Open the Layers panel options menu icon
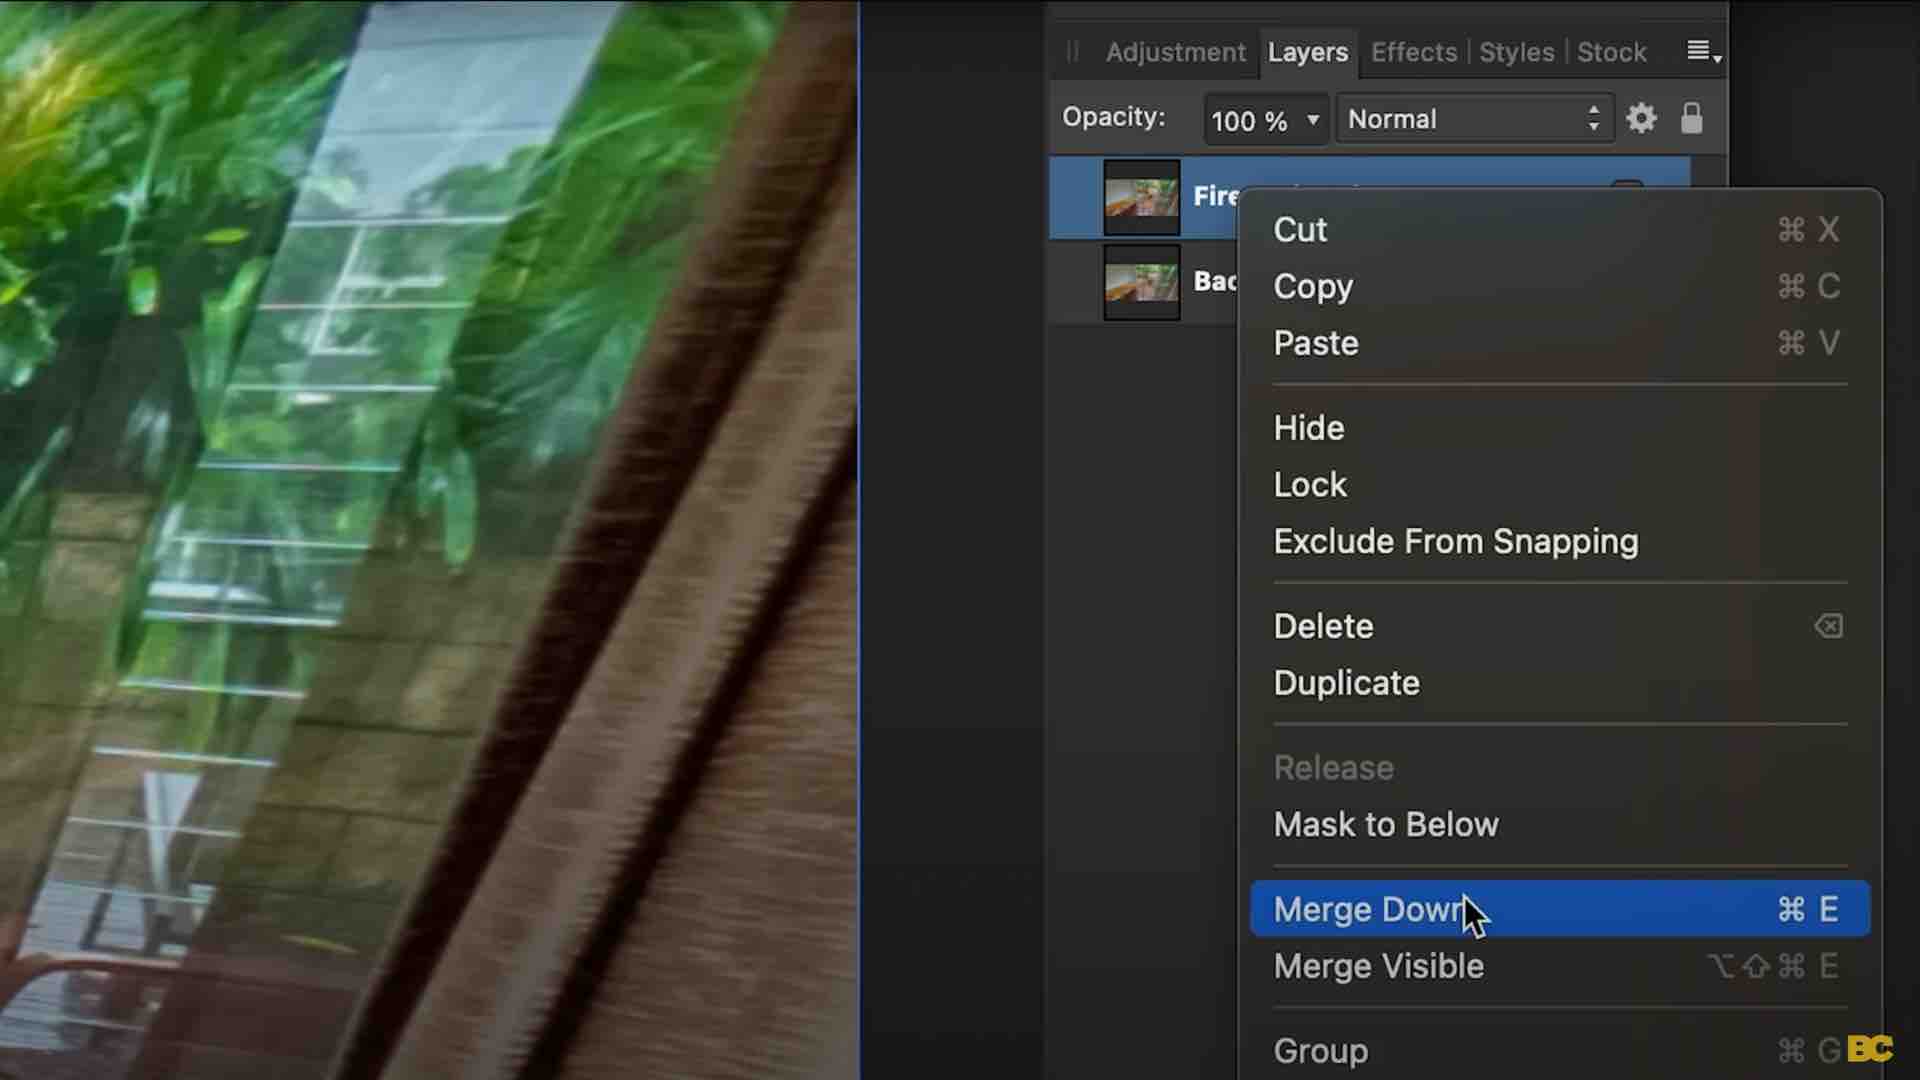Viewport: 1920px width, 1080px height. click(1704, 52)
